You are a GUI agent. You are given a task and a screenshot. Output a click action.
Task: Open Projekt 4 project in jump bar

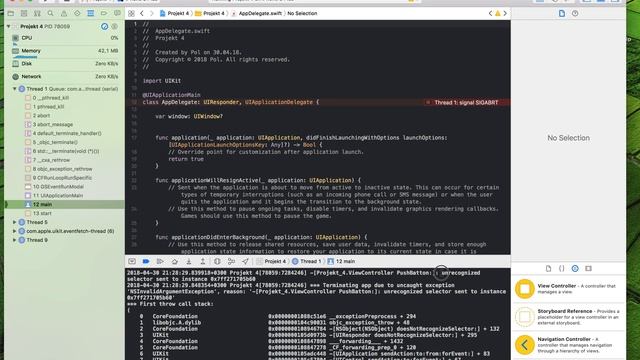click(x=174, y=13)
